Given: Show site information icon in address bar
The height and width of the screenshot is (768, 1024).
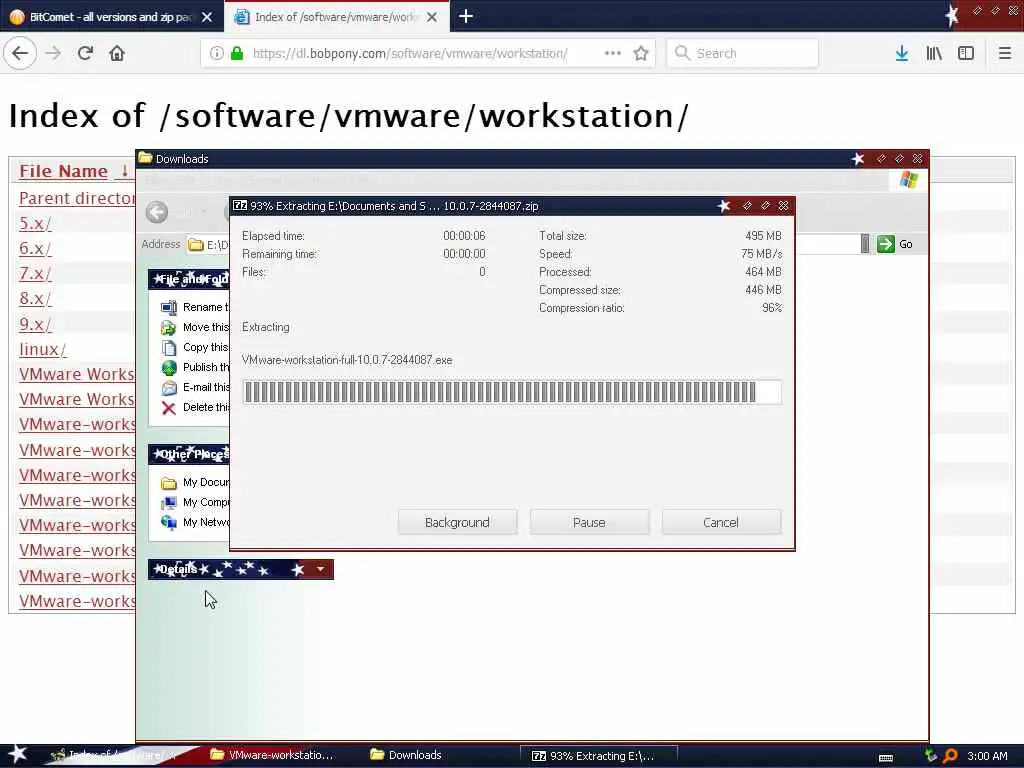Looking at the screenshot, I should point(216,53).
